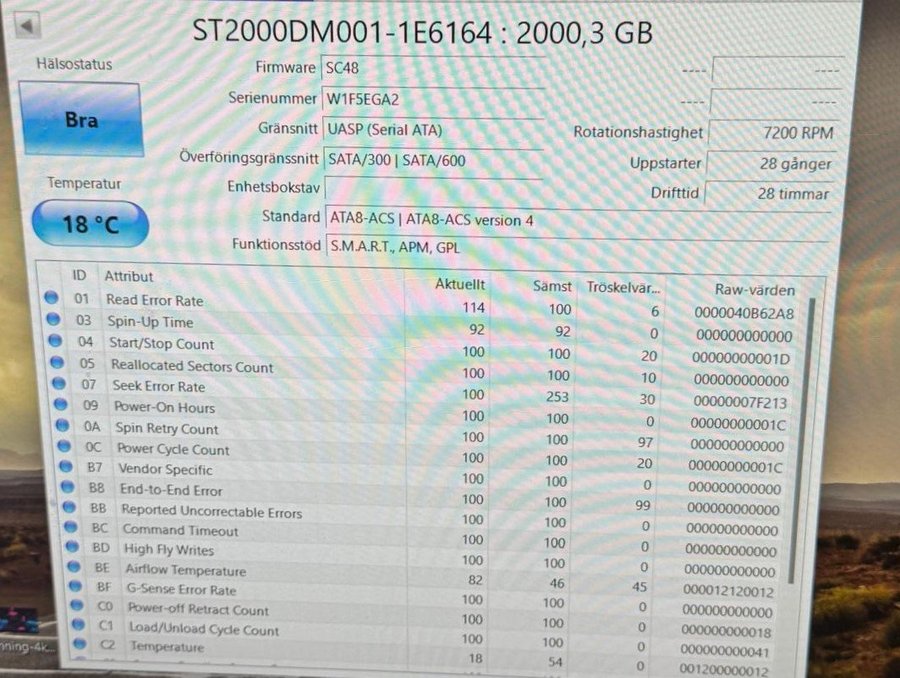Click the status dot for Power Cycle Count
Image resolution: width=900 pixels, height=678 pixels.
63,446
